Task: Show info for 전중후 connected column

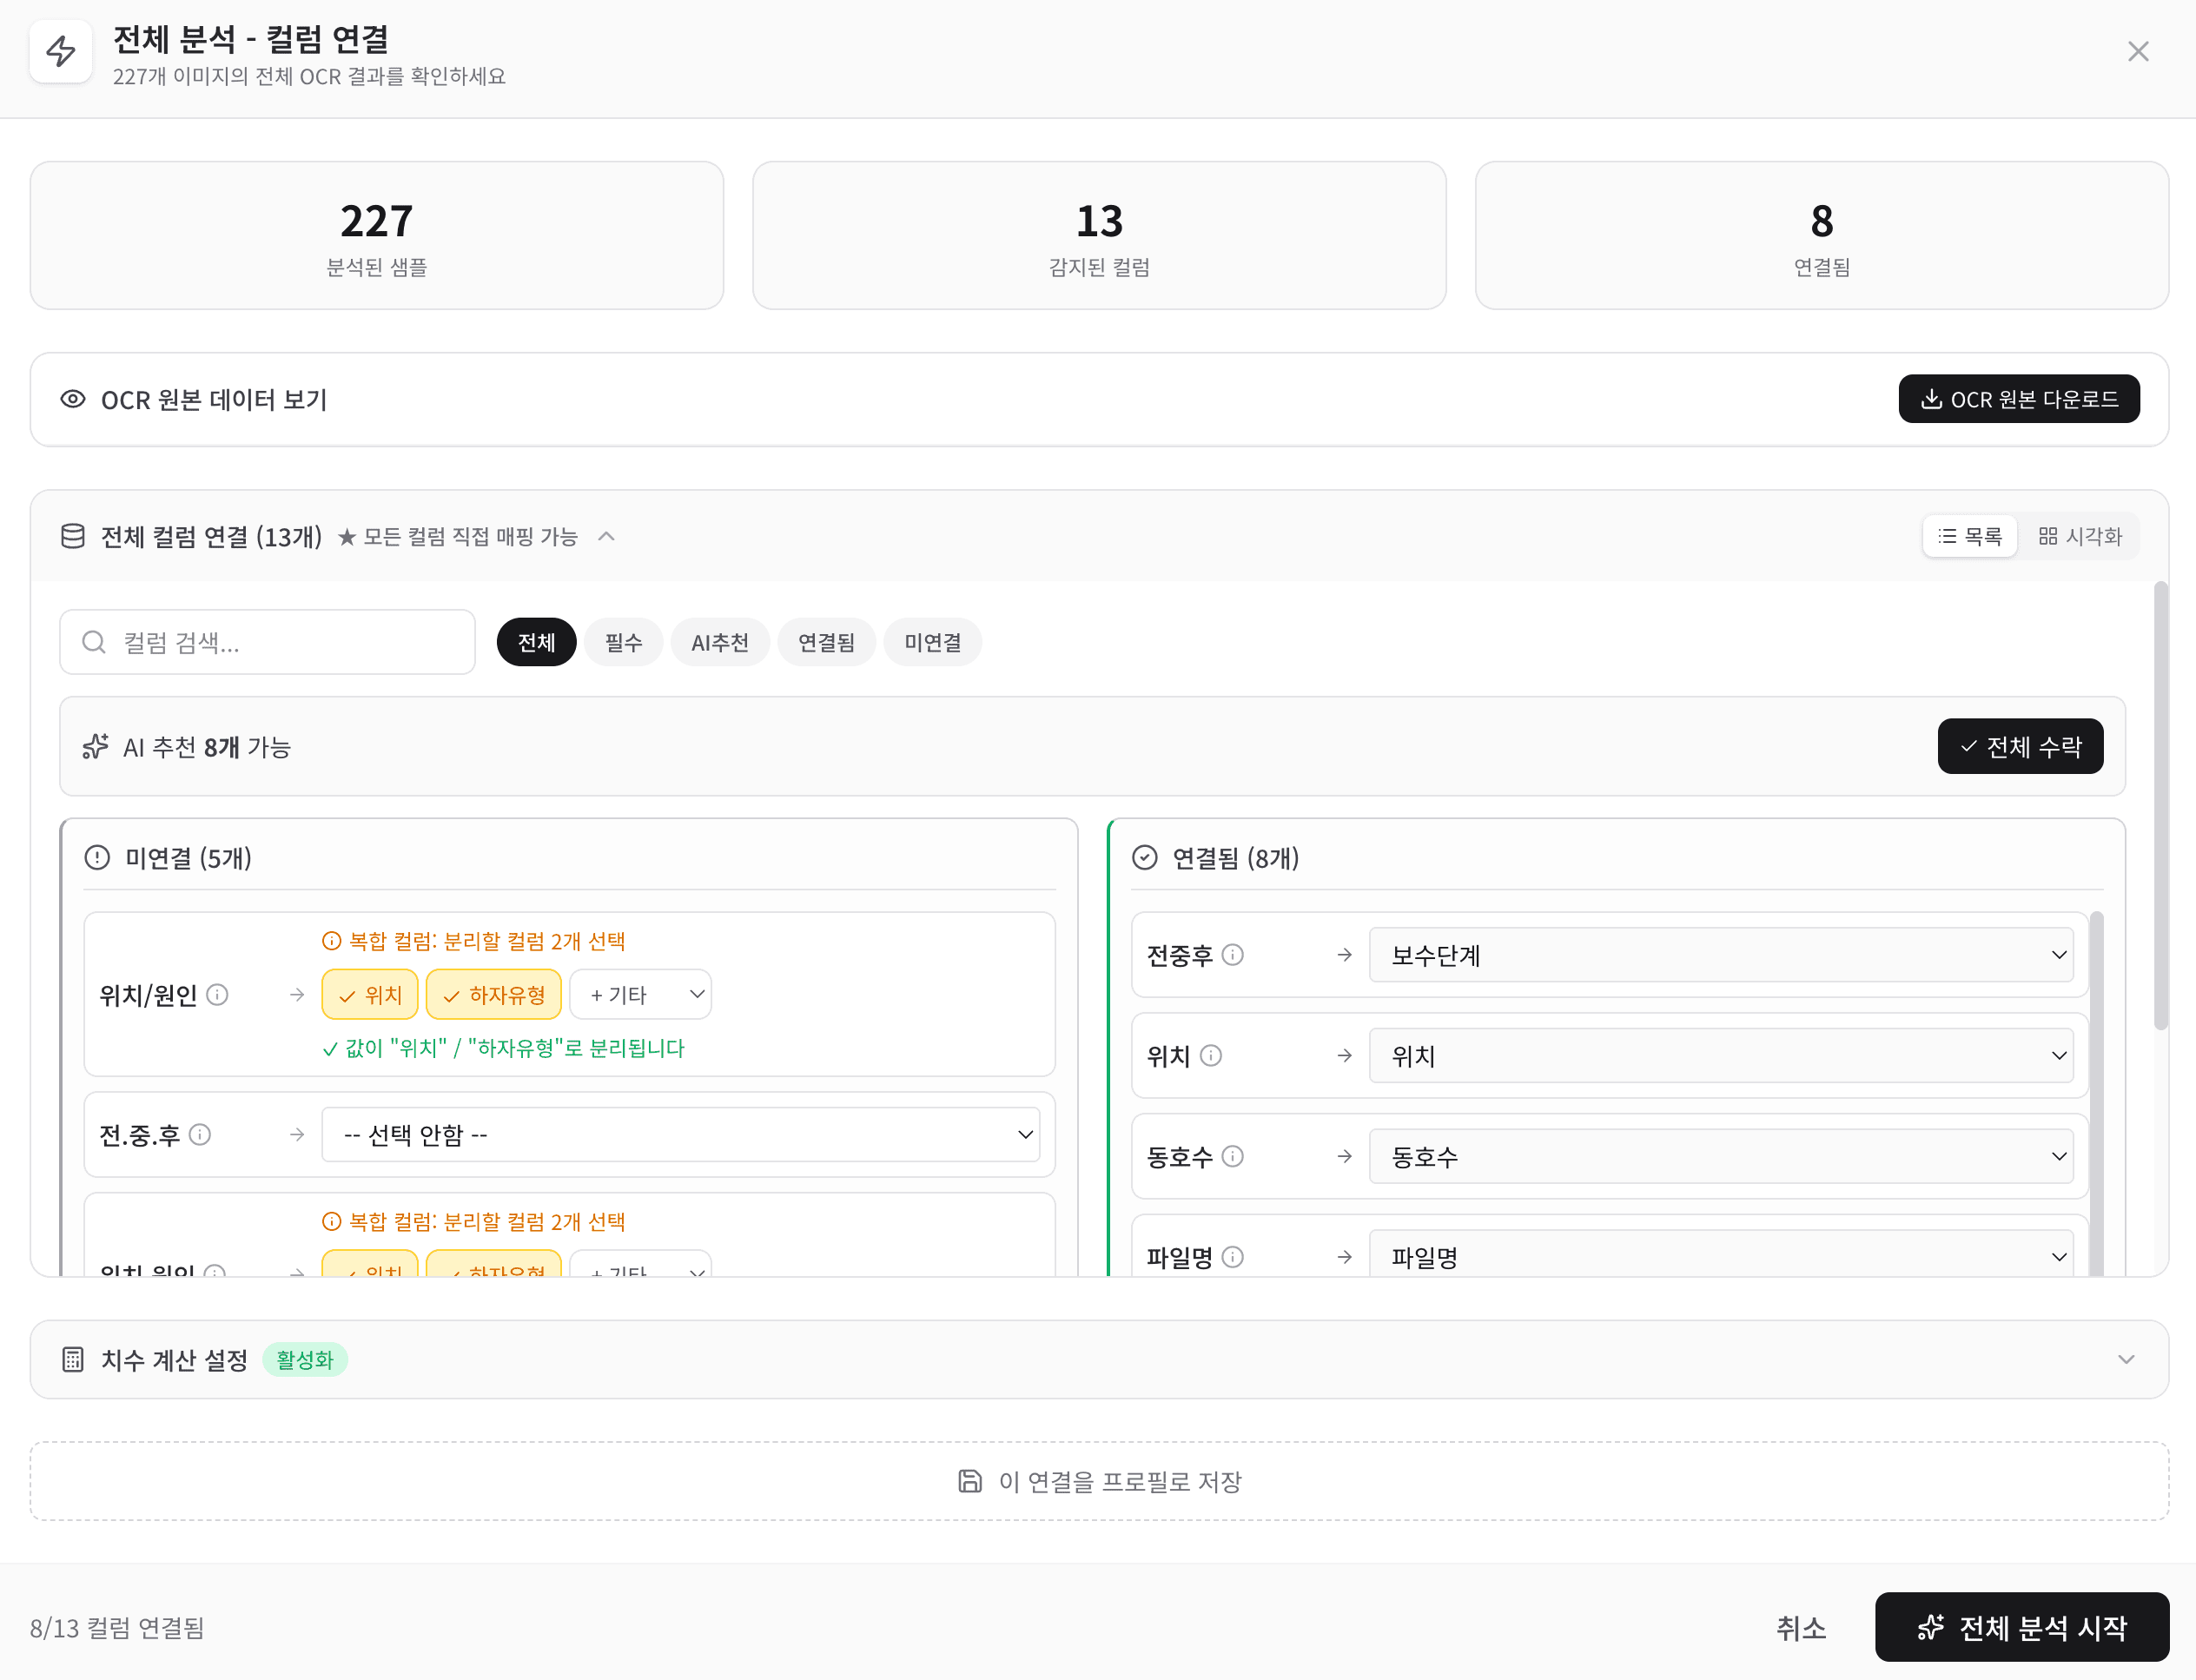Action: coord(1233,955)
